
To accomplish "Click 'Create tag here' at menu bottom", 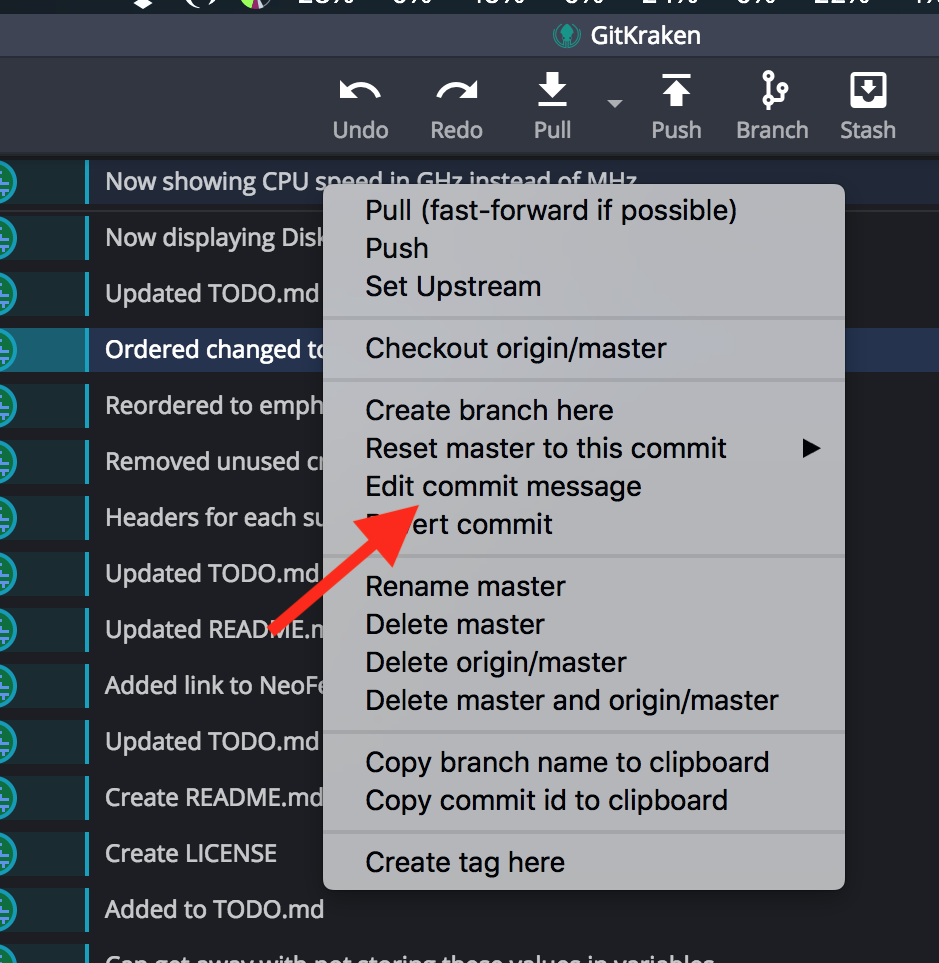I will coord(465,862).
